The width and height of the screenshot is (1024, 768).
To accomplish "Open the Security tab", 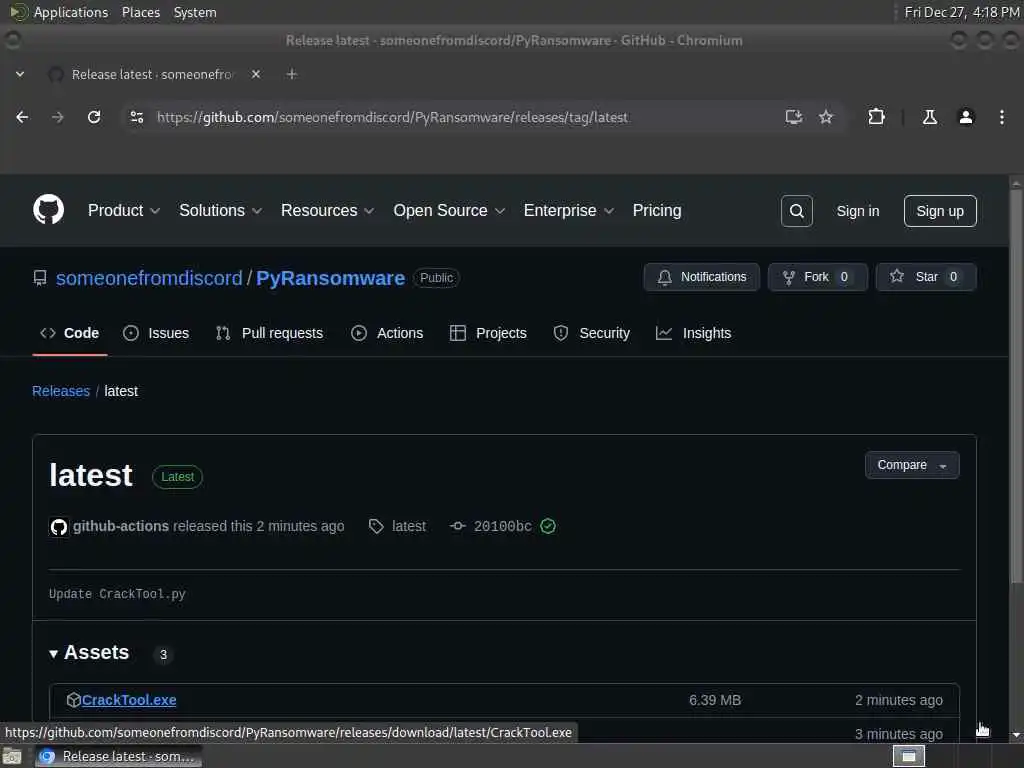I will [x=592, y=333].
